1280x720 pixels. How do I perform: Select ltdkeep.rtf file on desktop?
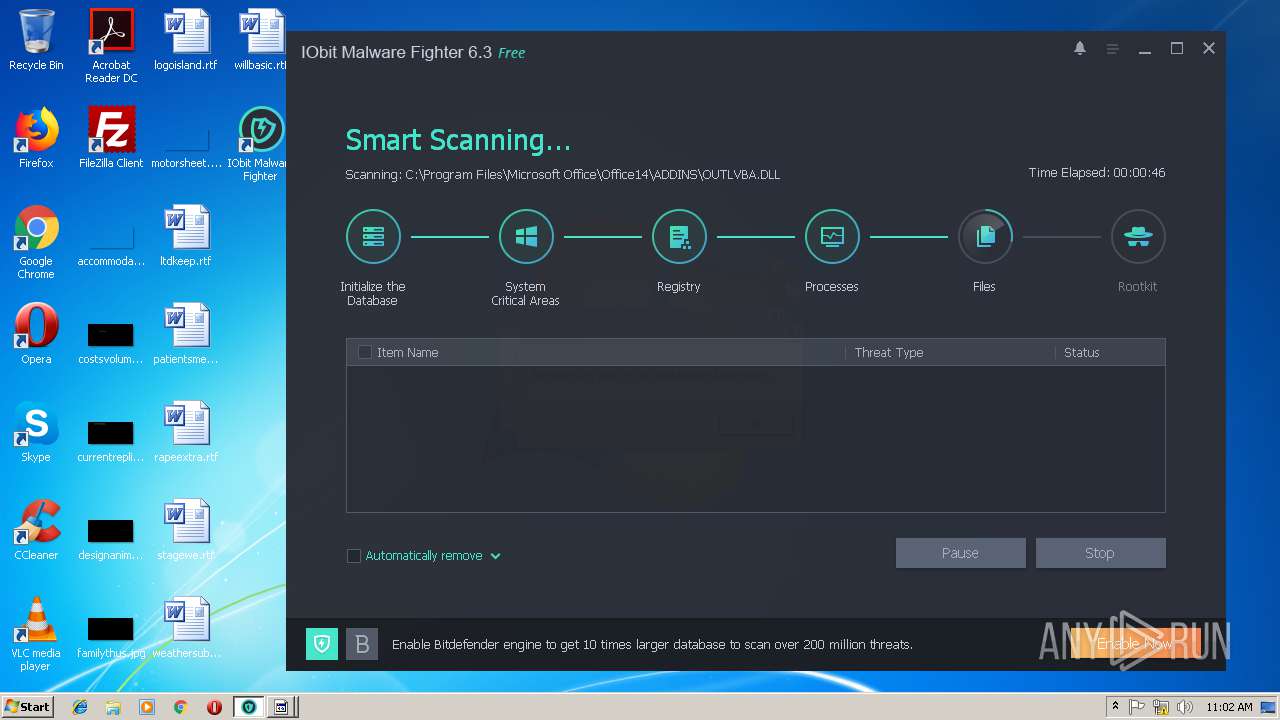click(x=186, y=236)
